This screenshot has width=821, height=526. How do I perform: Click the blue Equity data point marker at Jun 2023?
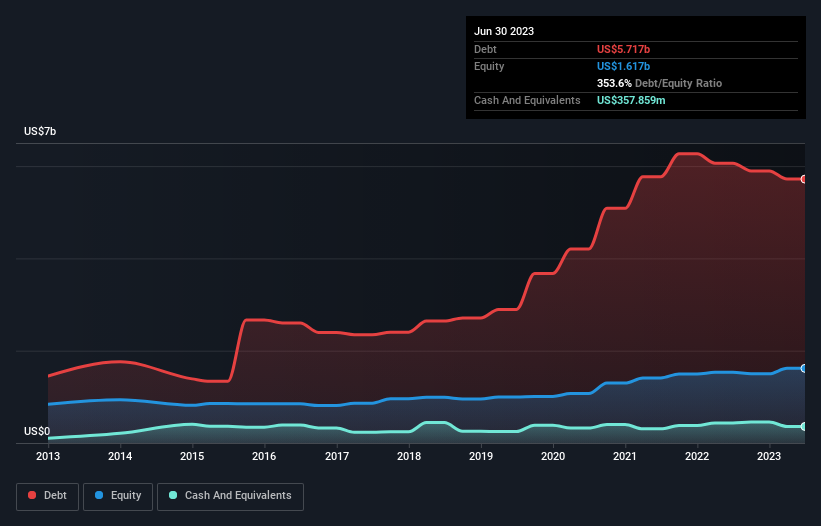[804, 368]
